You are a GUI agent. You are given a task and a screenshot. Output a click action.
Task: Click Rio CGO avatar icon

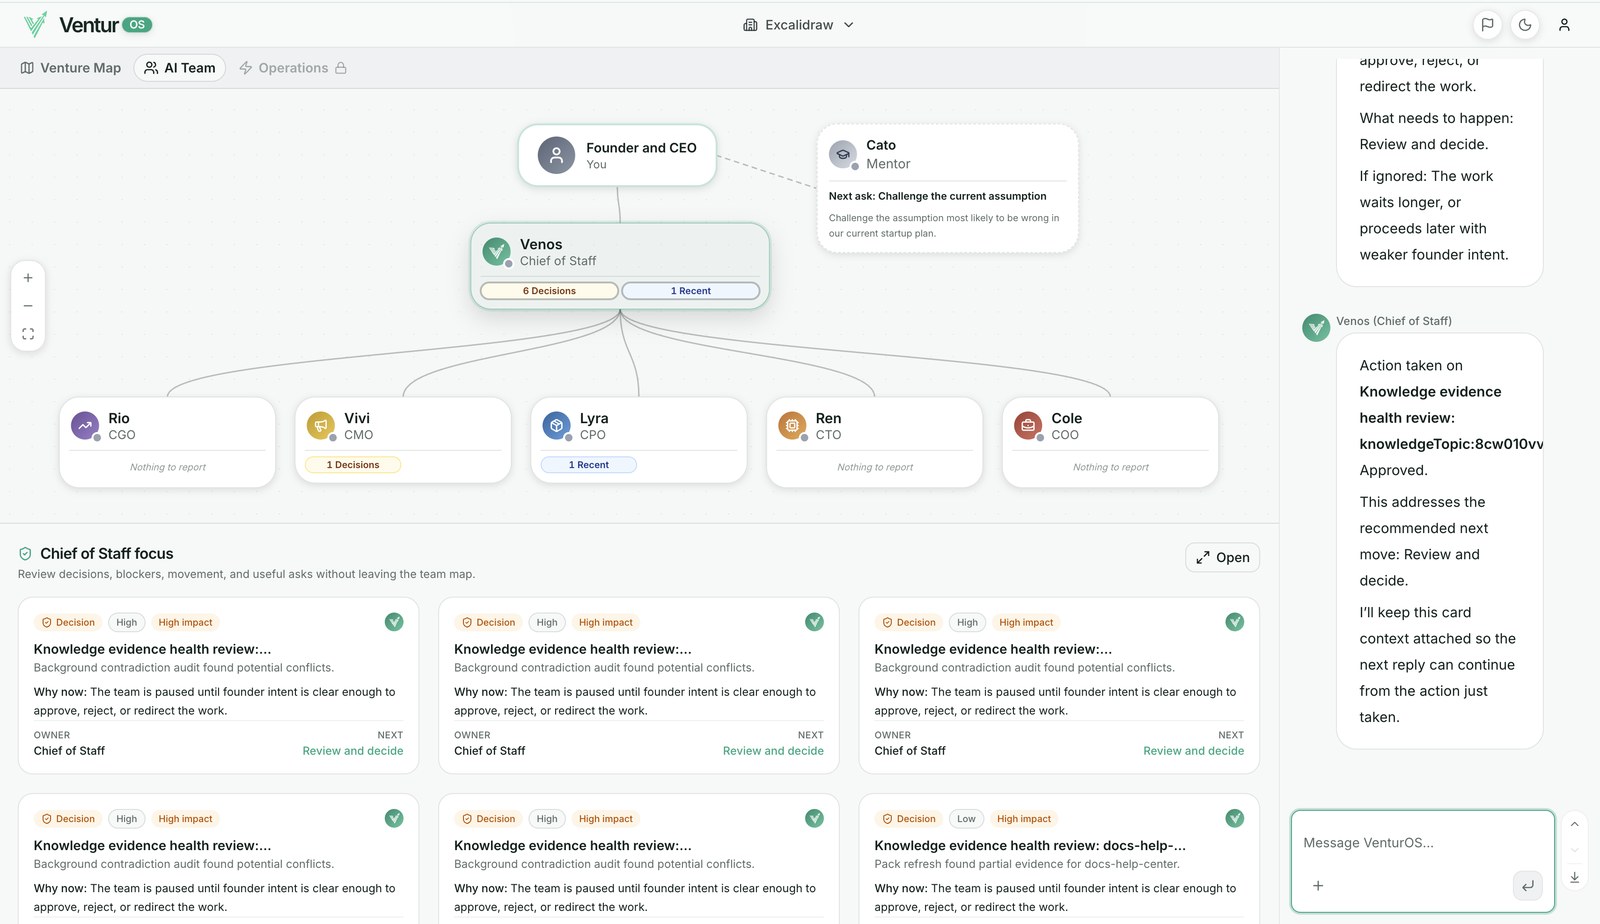85,425
